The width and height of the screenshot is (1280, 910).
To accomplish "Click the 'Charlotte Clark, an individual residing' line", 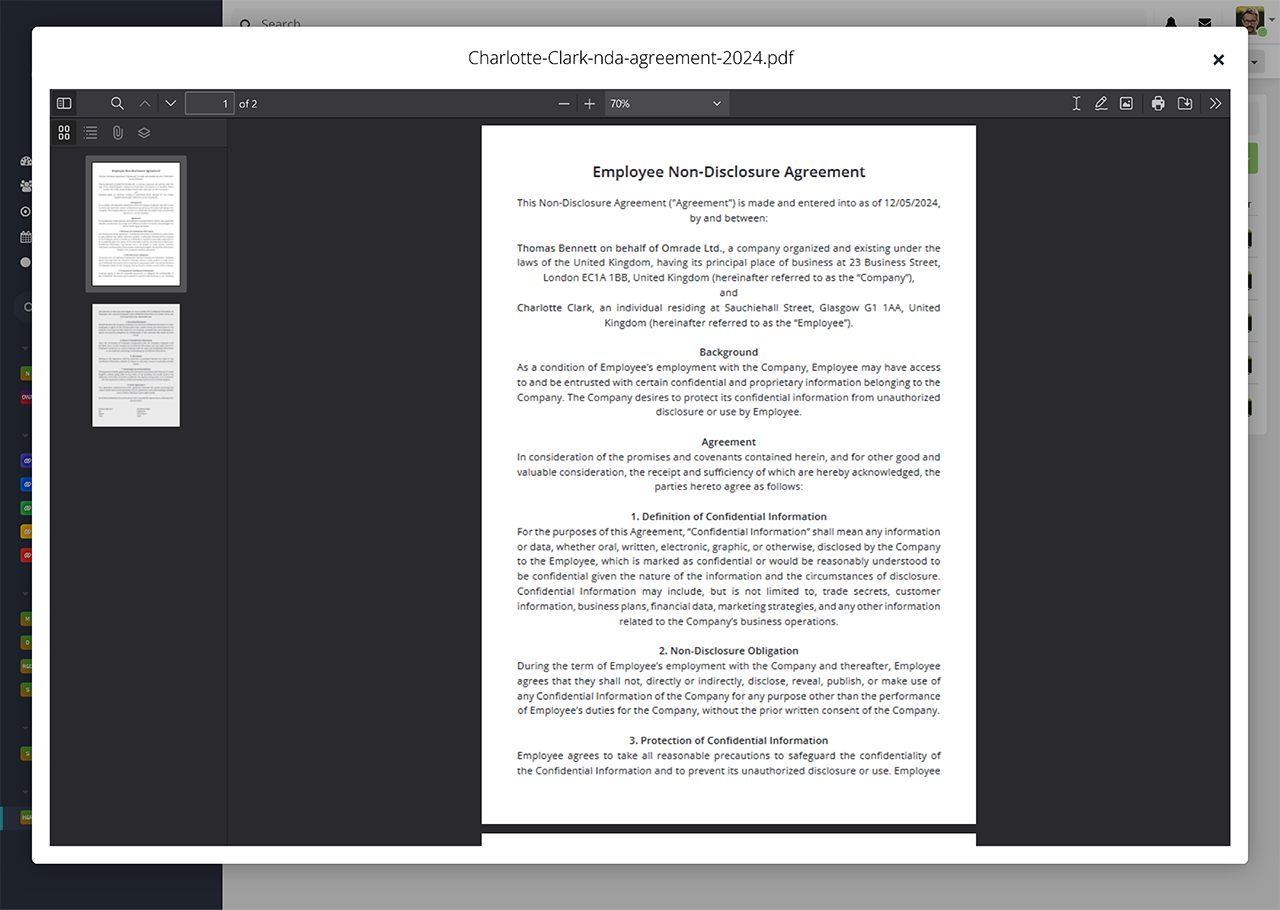I will click(729, 308).
